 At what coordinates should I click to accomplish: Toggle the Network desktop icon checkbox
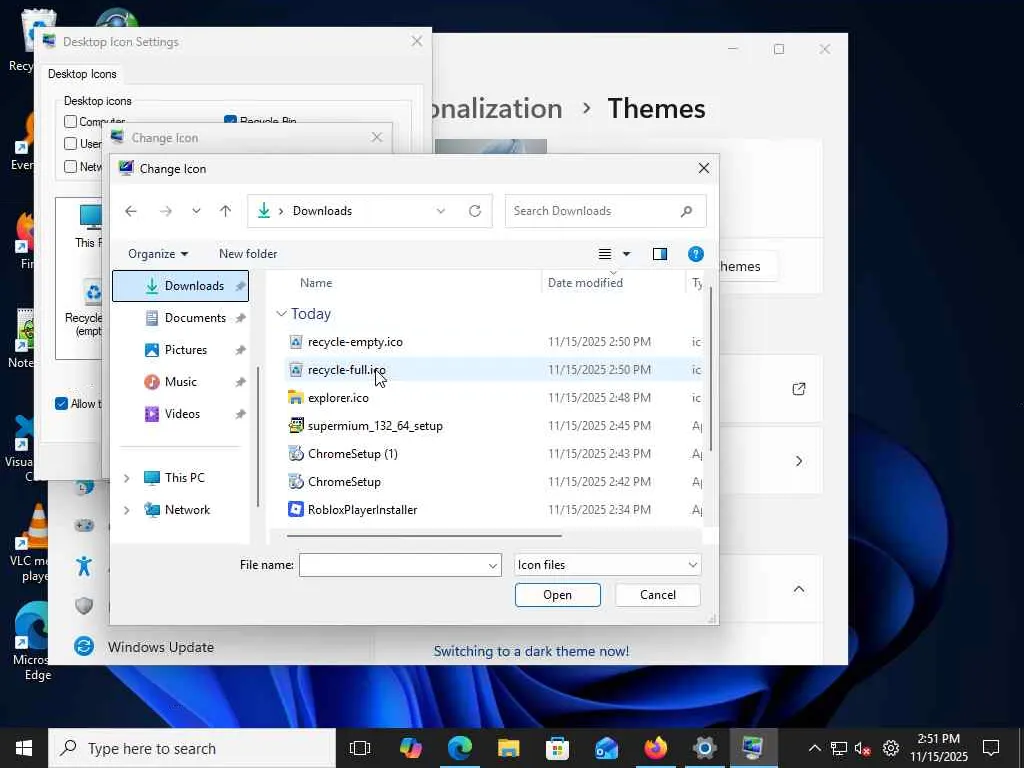tap(71, 167)
